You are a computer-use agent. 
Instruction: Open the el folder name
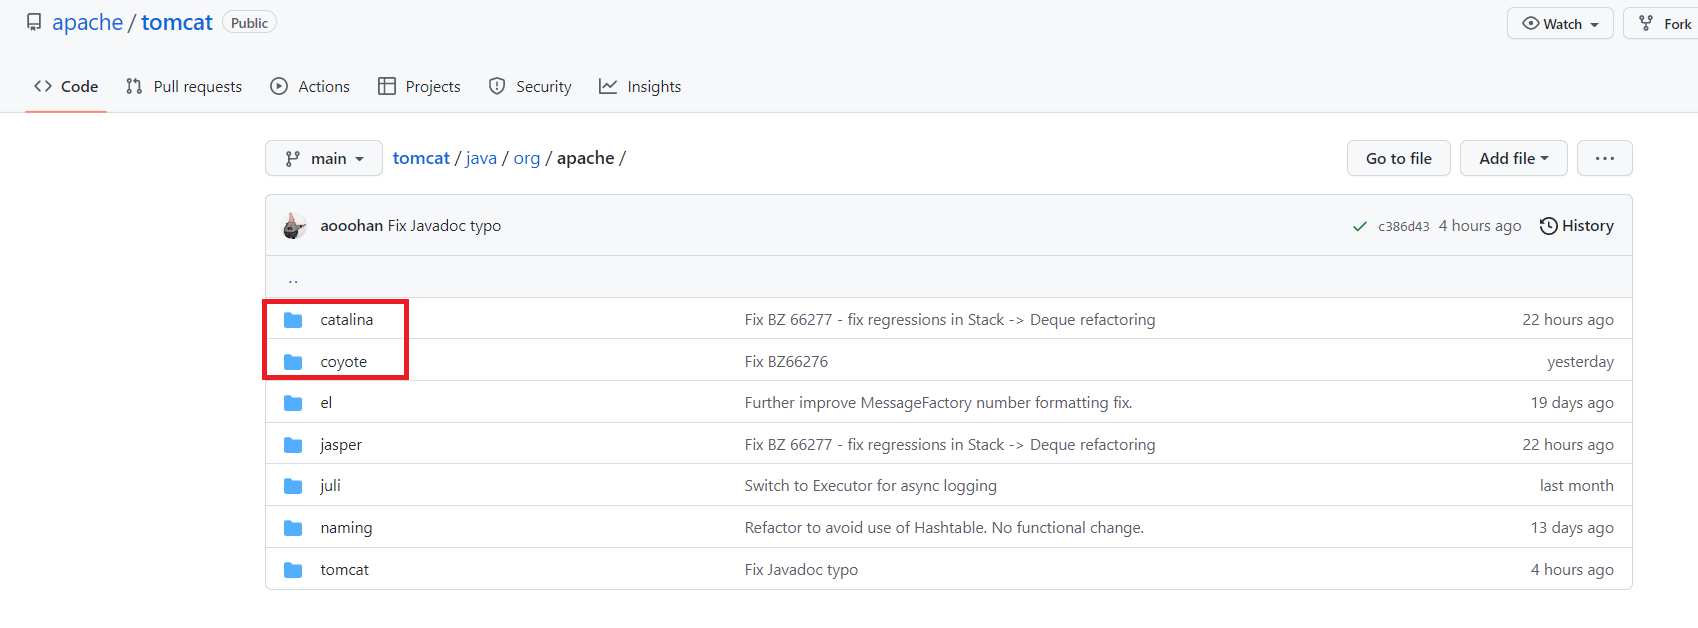pos(326,403)
